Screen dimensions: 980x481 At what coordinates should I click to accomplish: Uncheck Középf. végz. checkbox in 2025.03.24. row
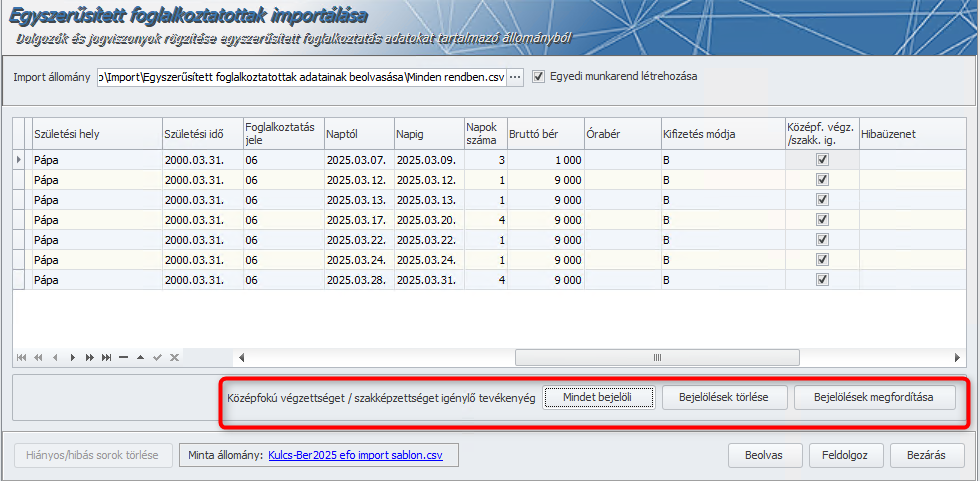point(822,260)
